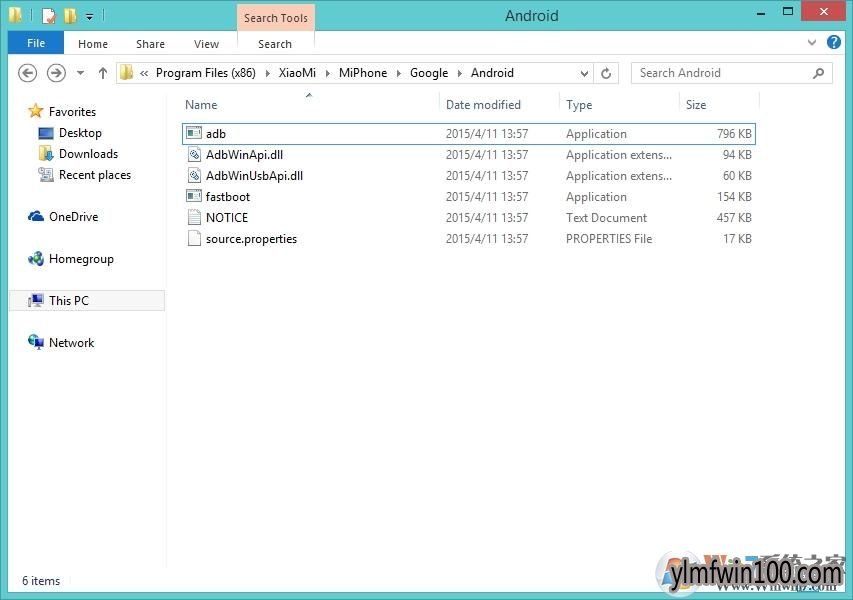The image size is (853, 600).
Task: Click the address bar folder icon
Action: [x=126, y=72]
